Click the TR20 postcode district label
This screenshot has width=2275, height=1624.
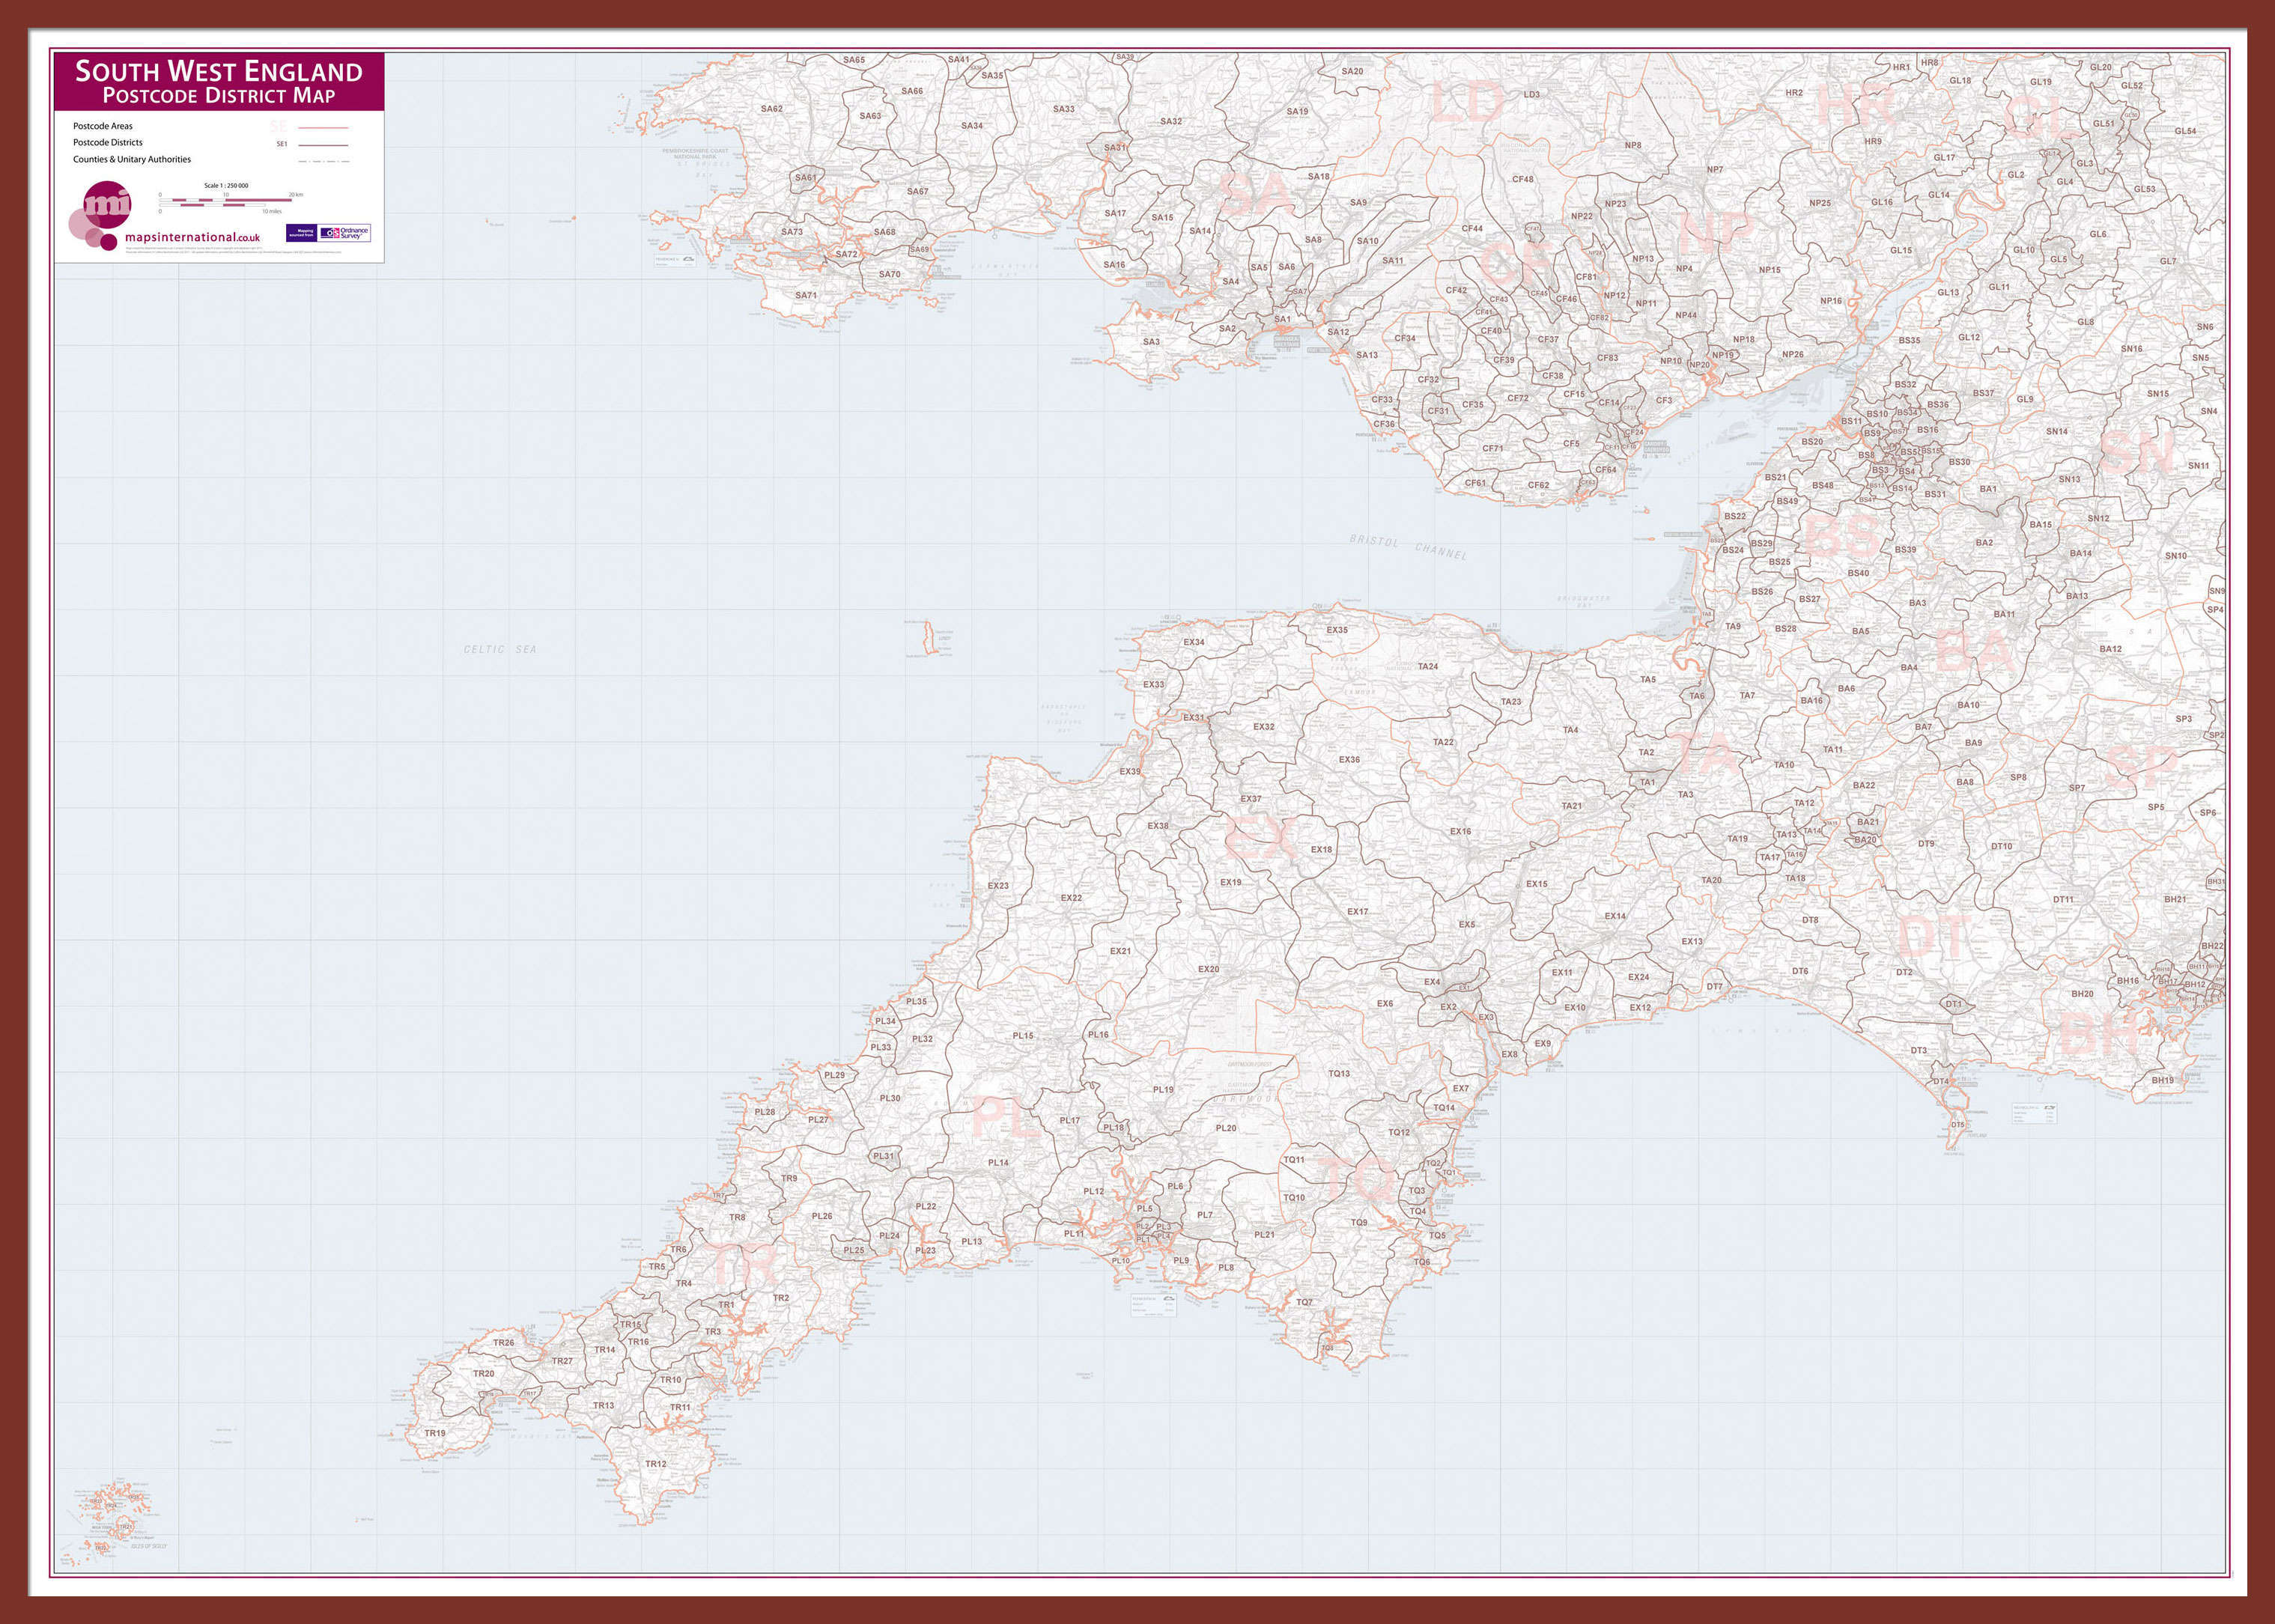pyautogui.click(x=483, y=1373)
